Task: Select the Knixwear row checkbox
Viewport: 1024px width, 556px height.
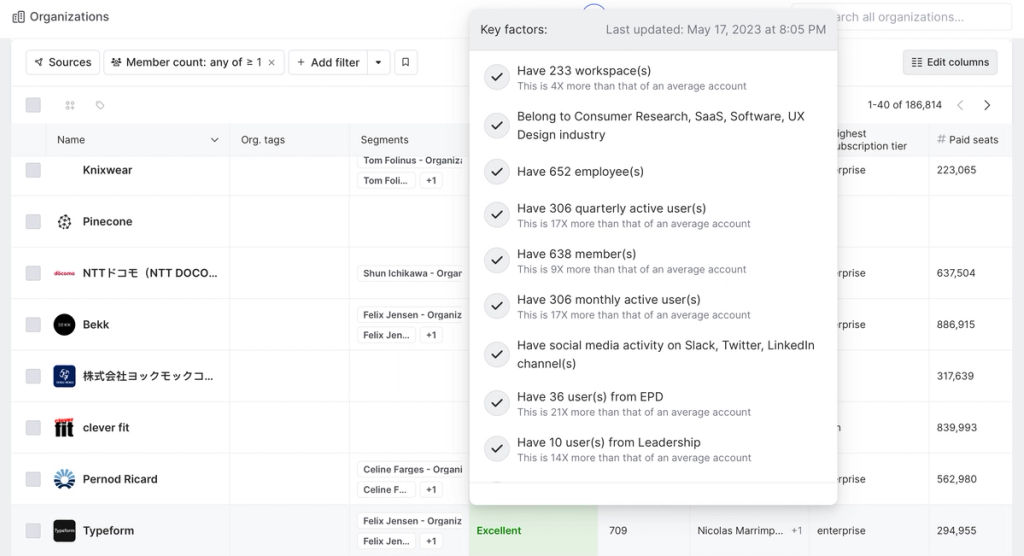Action: pyautogui.click(x=33, y=170)
